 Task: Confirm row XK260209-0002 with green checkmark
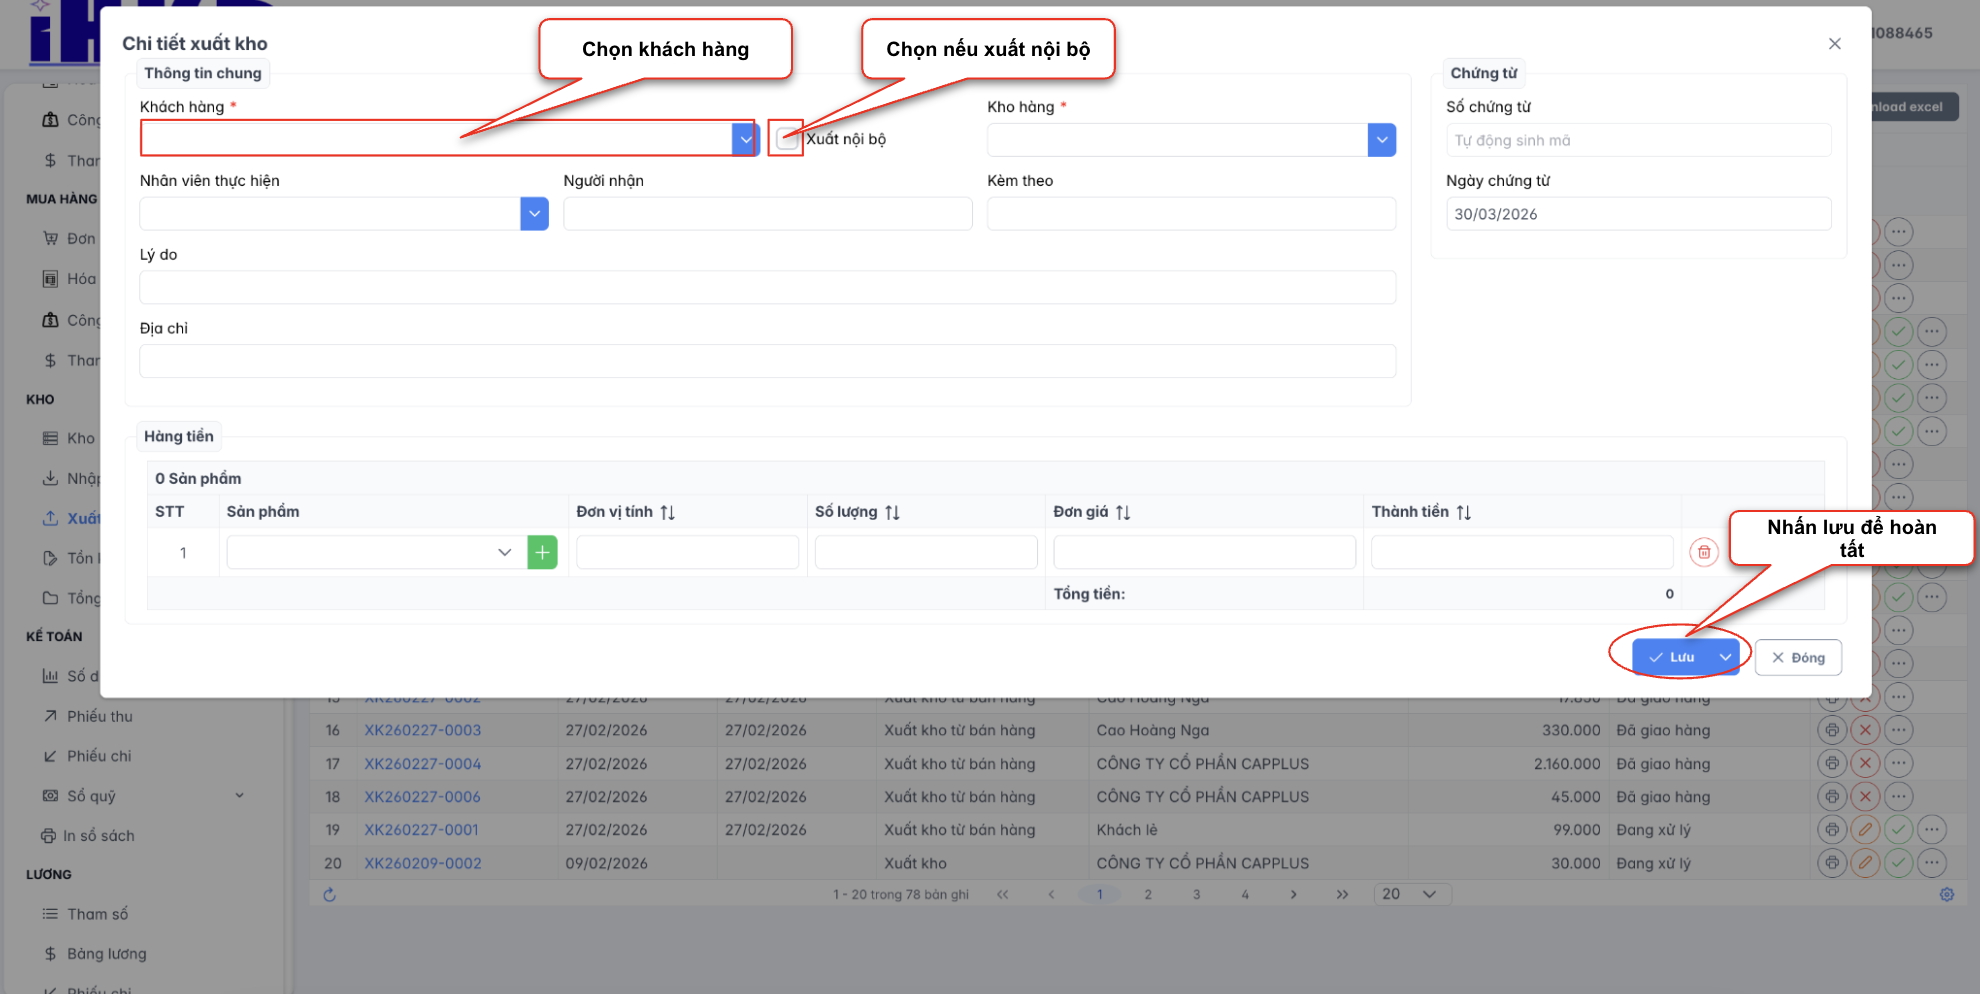1898,863
